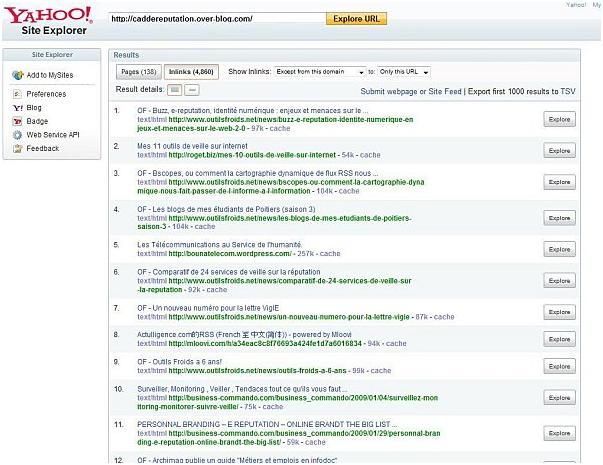Open the Web Service API link
The height and width of the screenshot is (465, 603).
[53, 135]
